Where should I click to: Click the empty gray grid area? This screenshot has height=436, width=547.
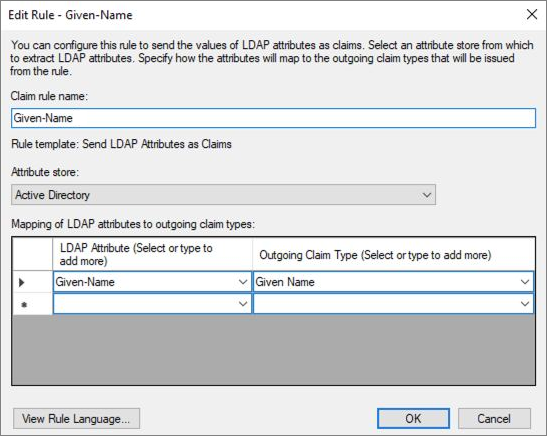pyautogui.click(x=274, y=349)
